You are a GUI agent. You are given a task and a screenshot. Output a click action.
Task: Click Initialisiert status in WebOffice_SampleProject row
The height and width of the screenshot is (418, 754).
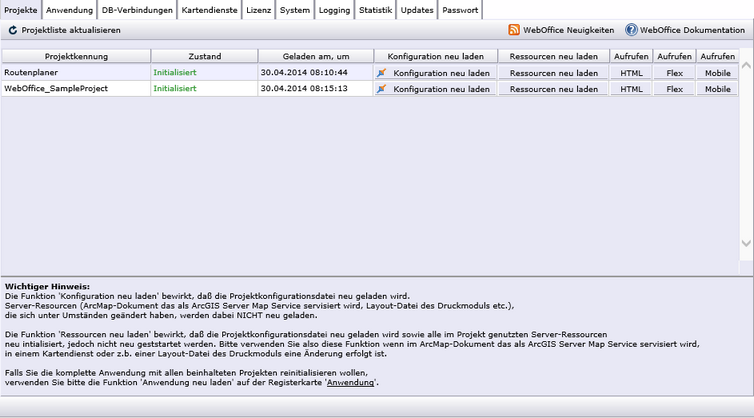[175, 89]
